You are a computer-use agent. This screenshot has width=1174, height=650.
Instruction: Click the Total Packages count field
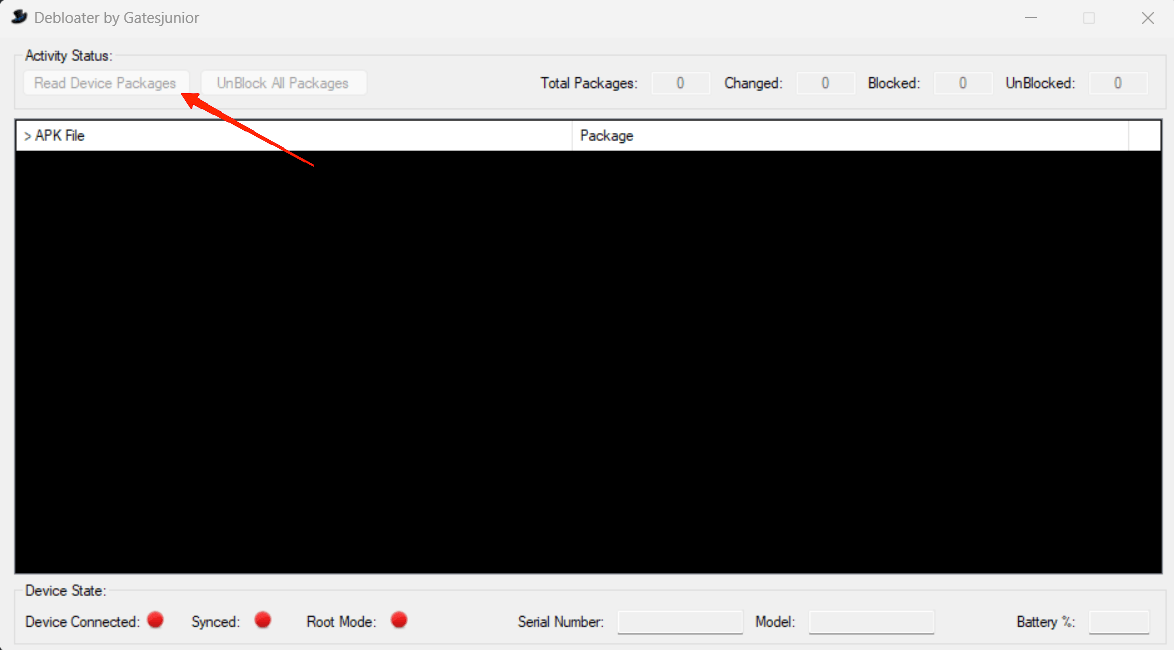(x=680, y=83)
